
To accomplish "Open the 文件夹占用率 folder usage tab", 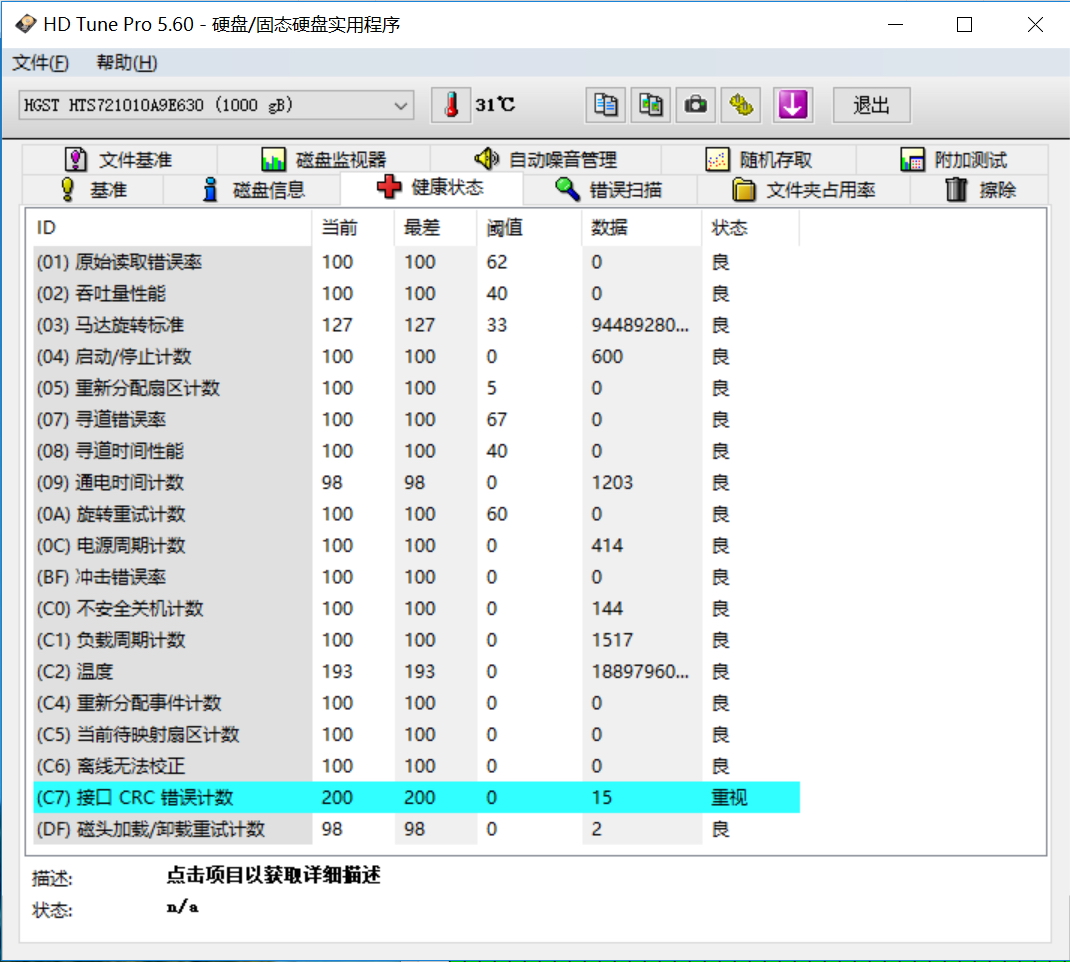I will pyautogui.click(x=804, y=190).
